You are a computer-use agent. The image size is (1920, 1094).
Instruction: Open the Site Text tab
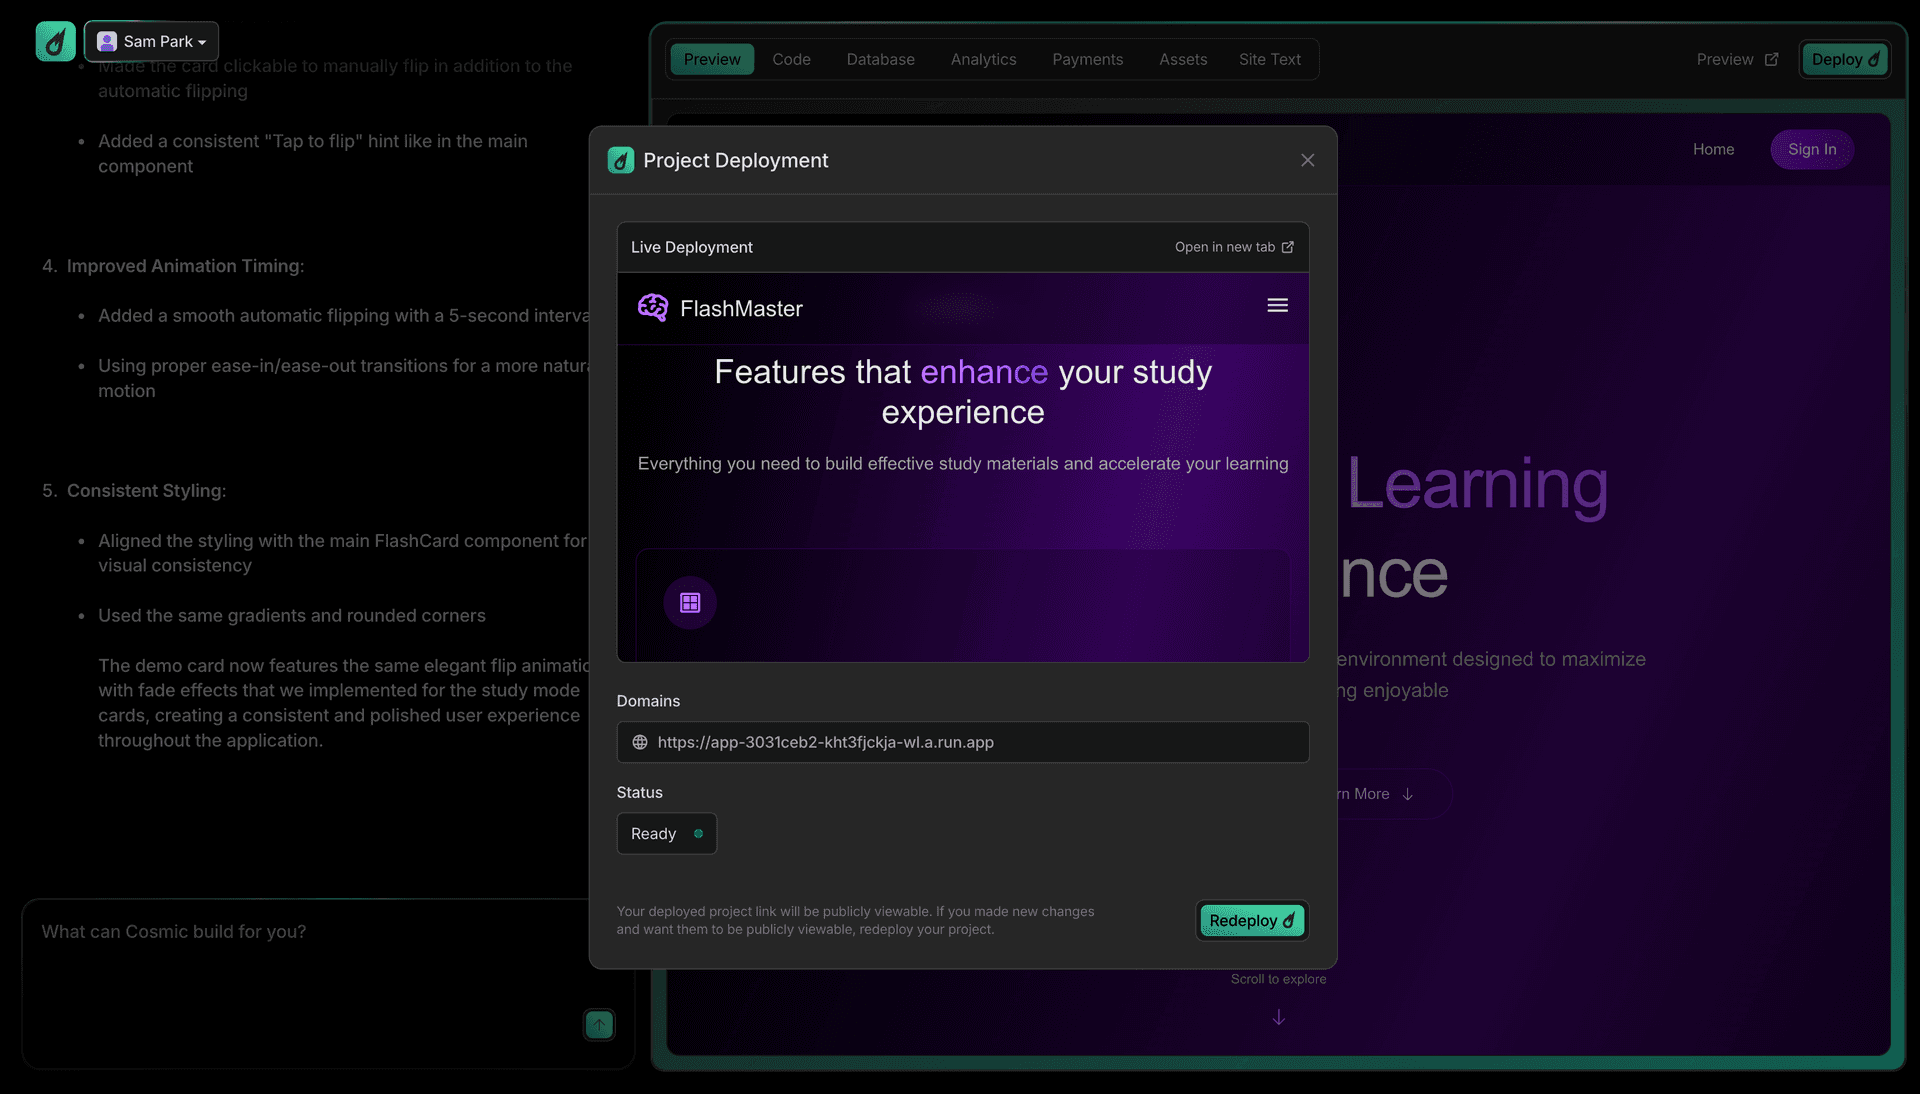point(1270,59)
